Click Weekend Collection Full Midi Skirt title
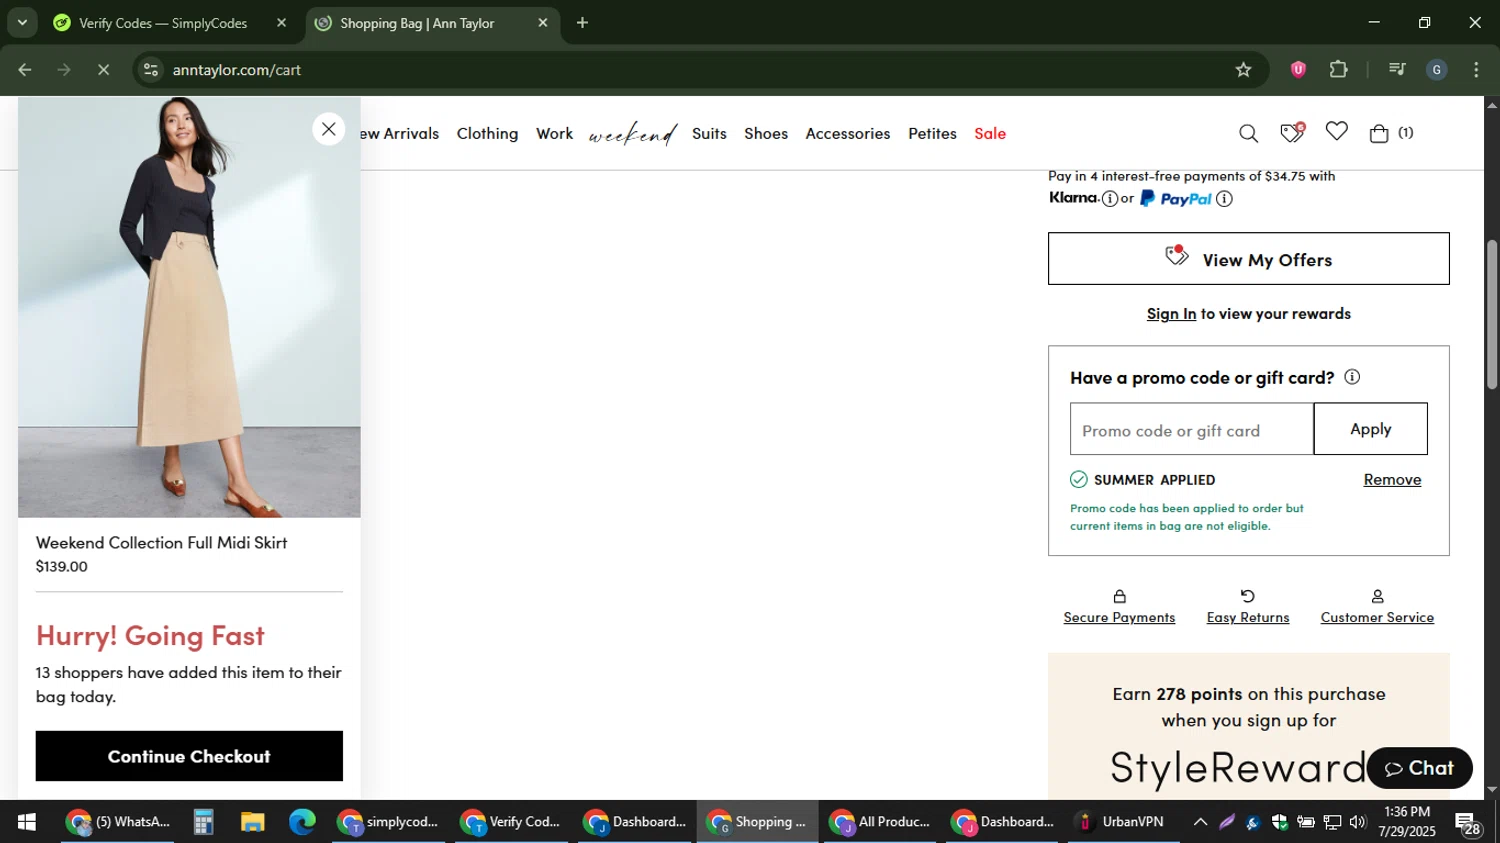This screenshot has width=1500, height=843. click(161, 543)
